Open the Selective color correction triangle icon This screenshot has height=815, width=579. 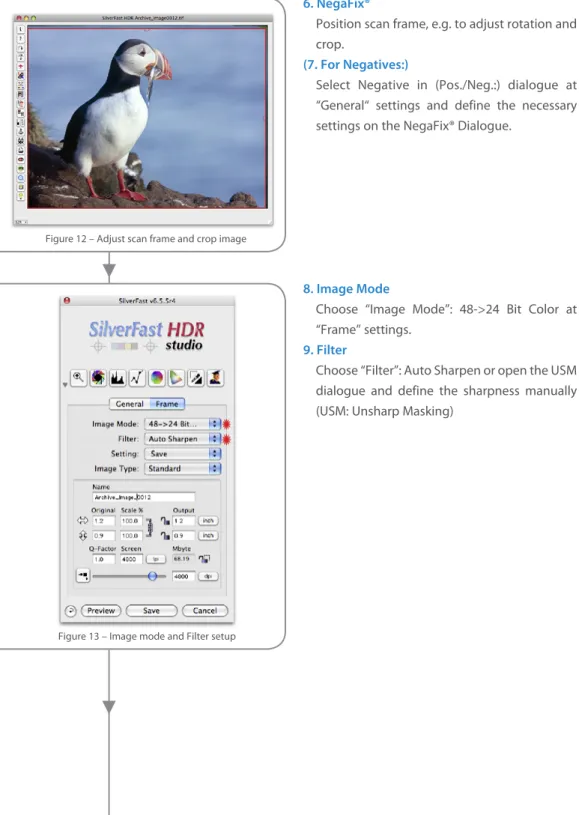coord(176,378)
